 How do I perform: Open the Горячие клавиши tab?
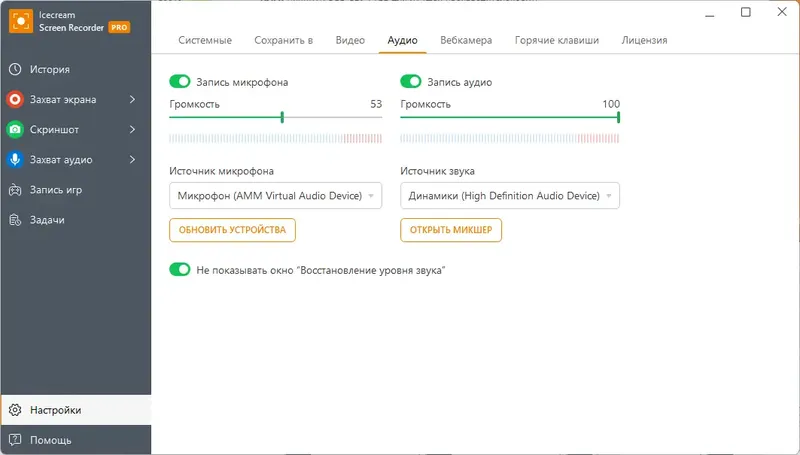(557, 40)
